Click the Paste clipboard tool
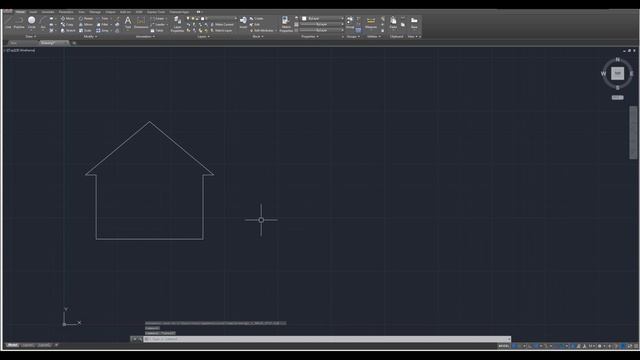 click(x=393, y=22)
